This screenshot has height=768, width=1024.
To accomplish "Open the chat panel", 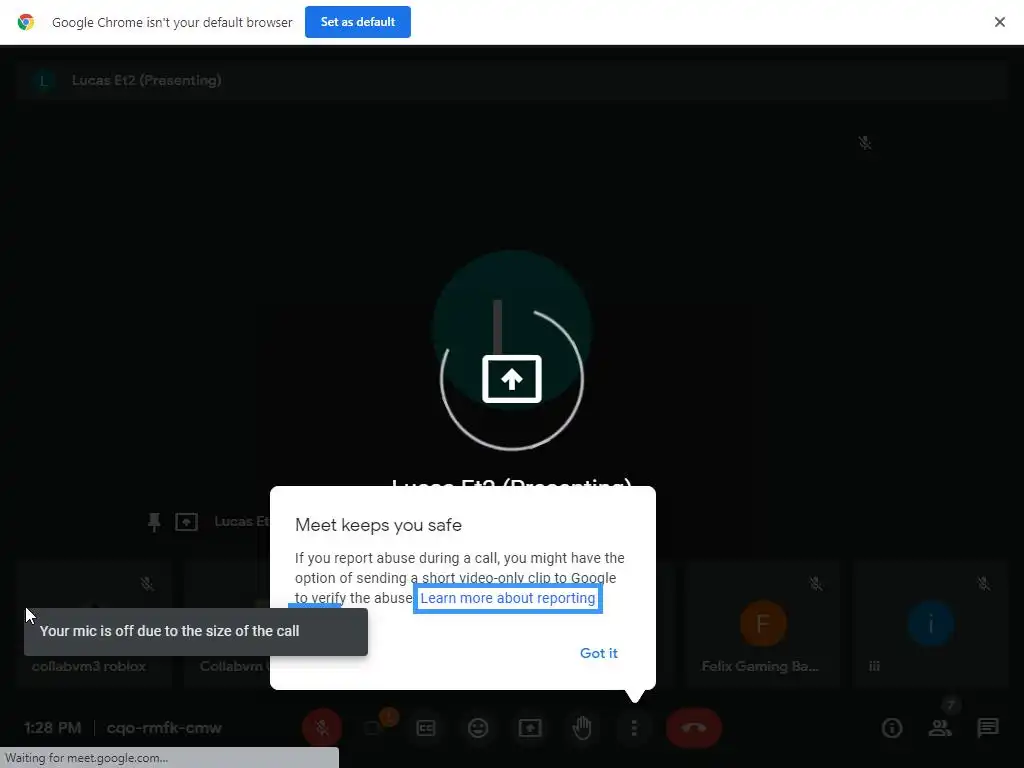I will [x=988, y=728].
